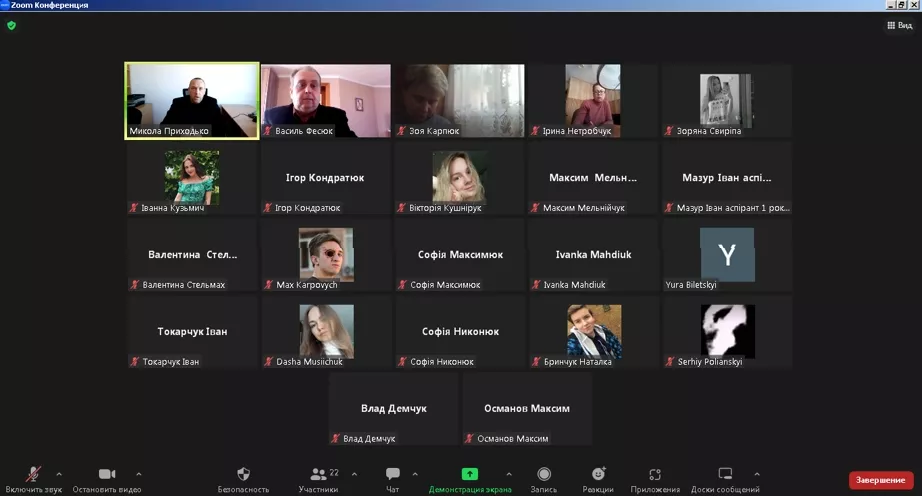Unmute microphone with Включить звук icon

point(33,474)
